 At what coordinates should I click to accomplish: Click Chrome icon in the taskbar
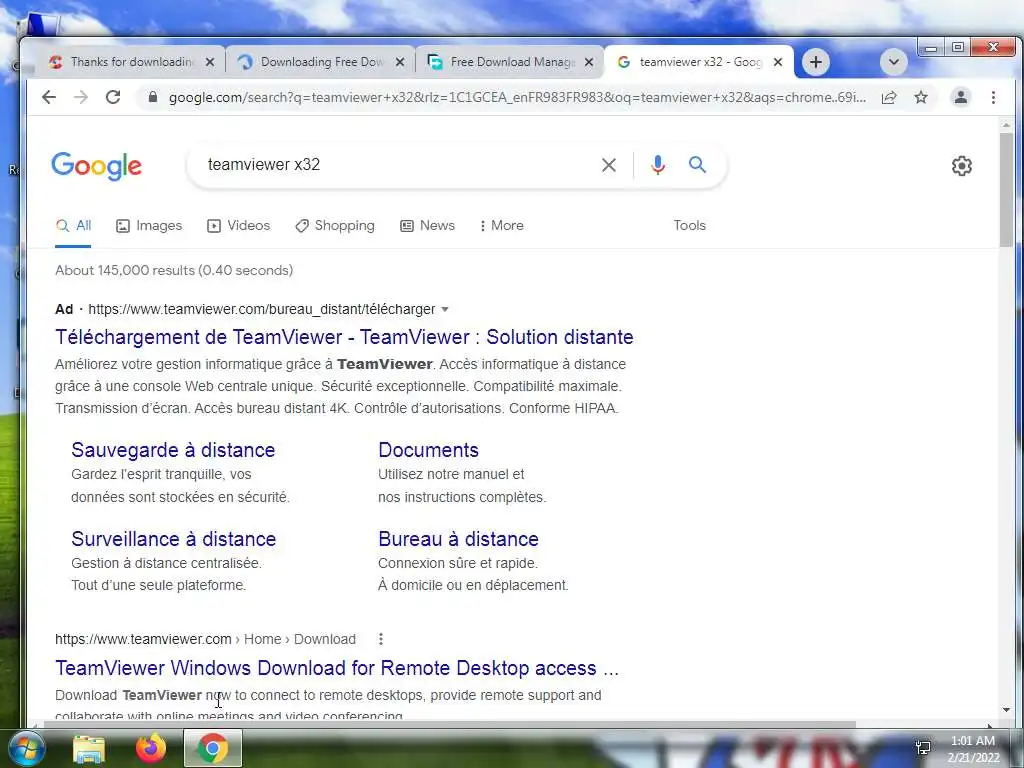pos(213,748)
